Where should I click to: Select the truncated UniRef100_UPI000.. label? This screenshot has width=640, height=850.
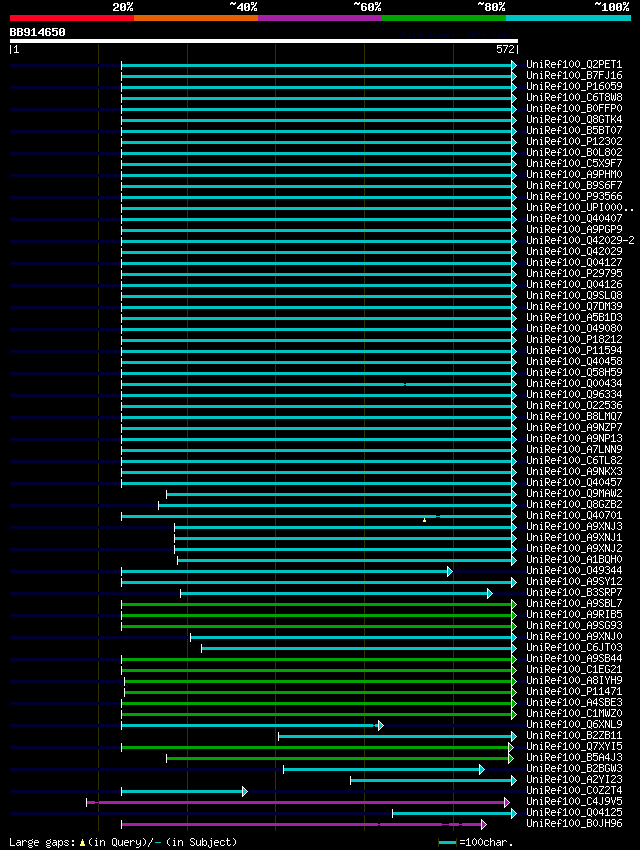tap(580, 208)
